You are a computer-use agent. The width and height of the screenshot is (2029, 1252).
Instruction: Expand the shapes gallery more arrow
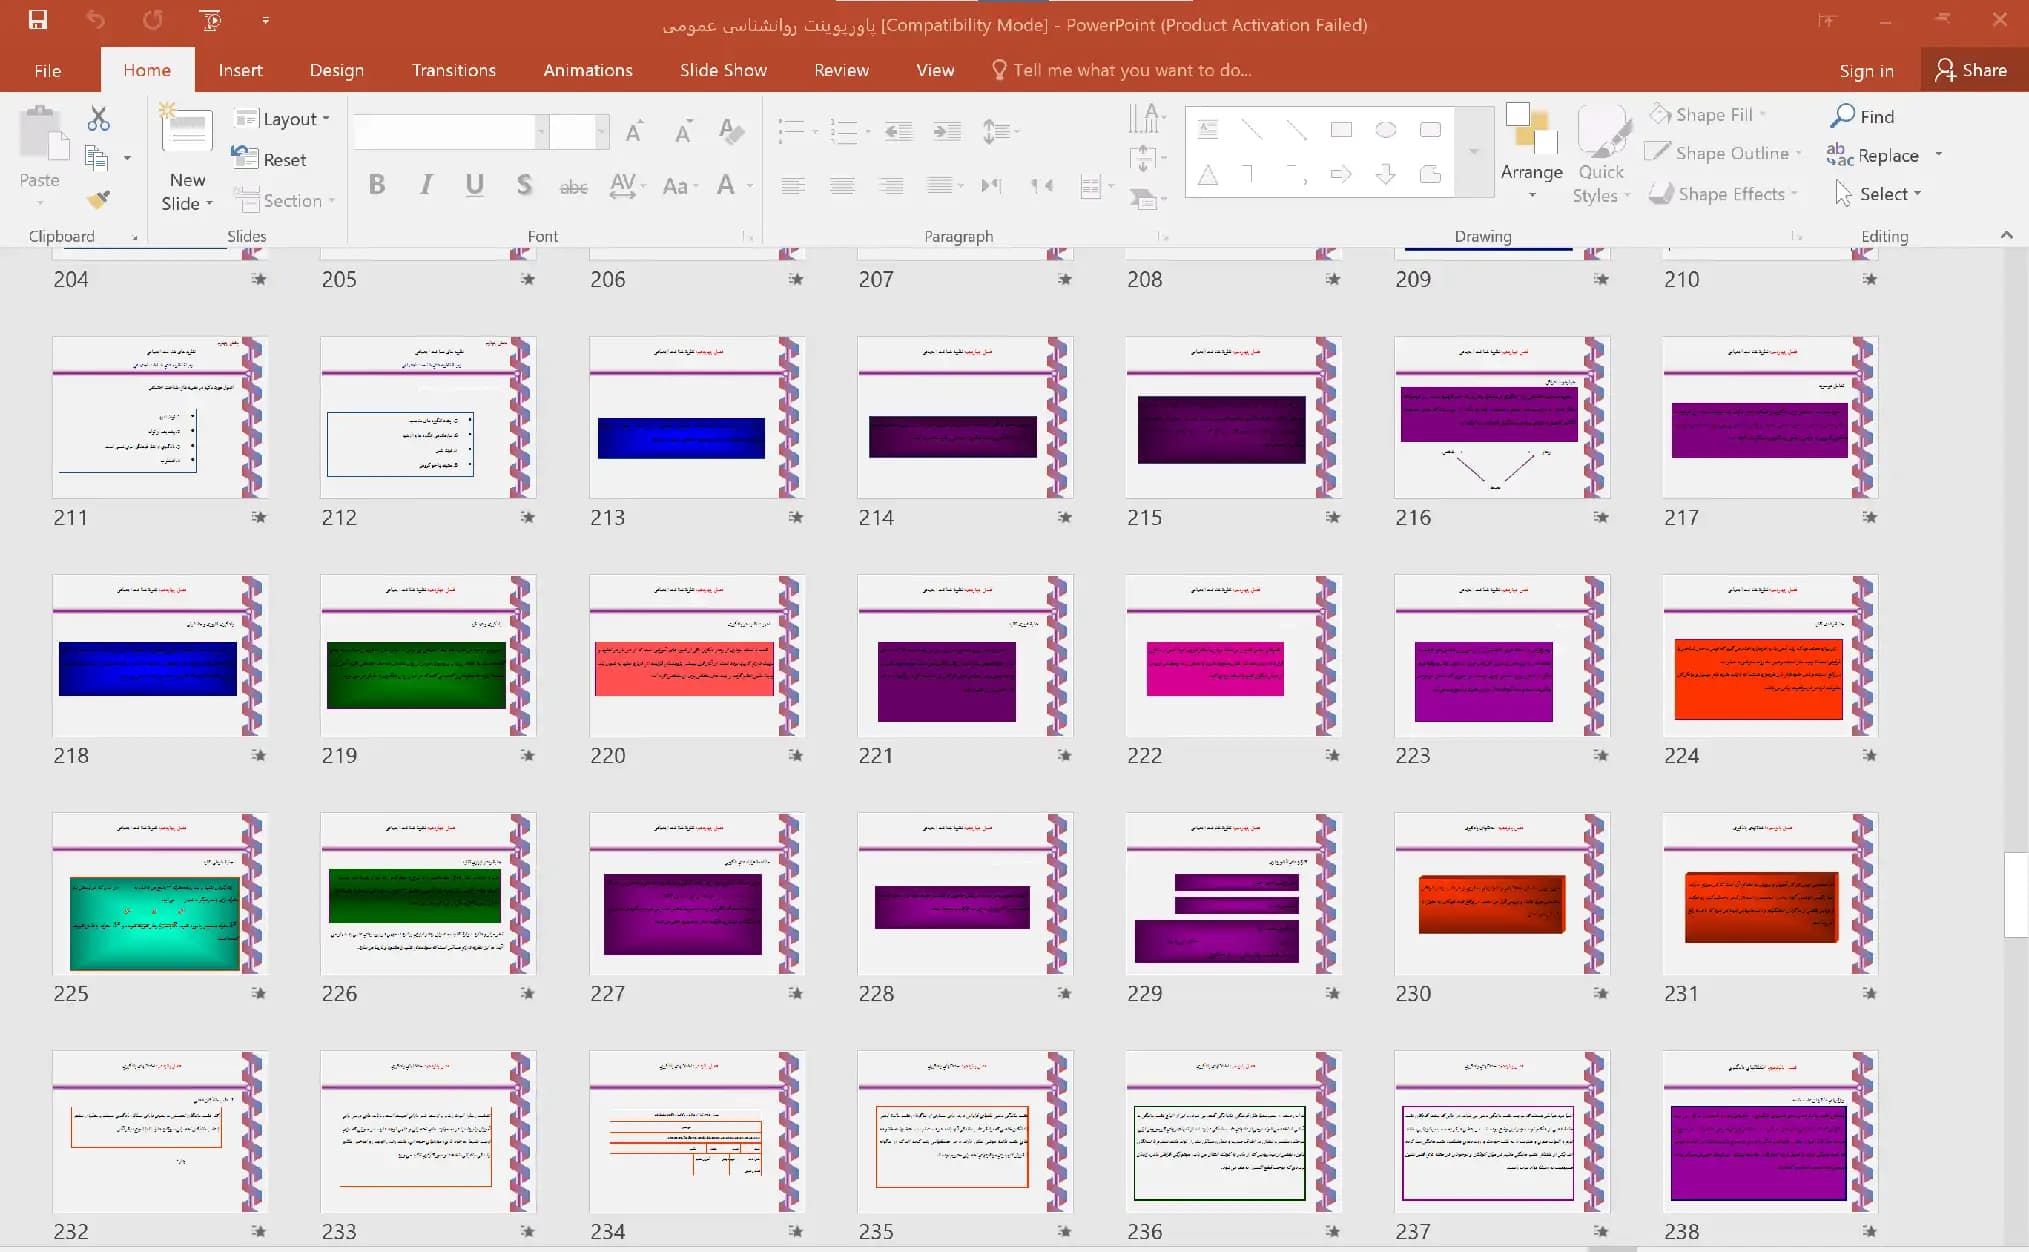[1473, 152]
